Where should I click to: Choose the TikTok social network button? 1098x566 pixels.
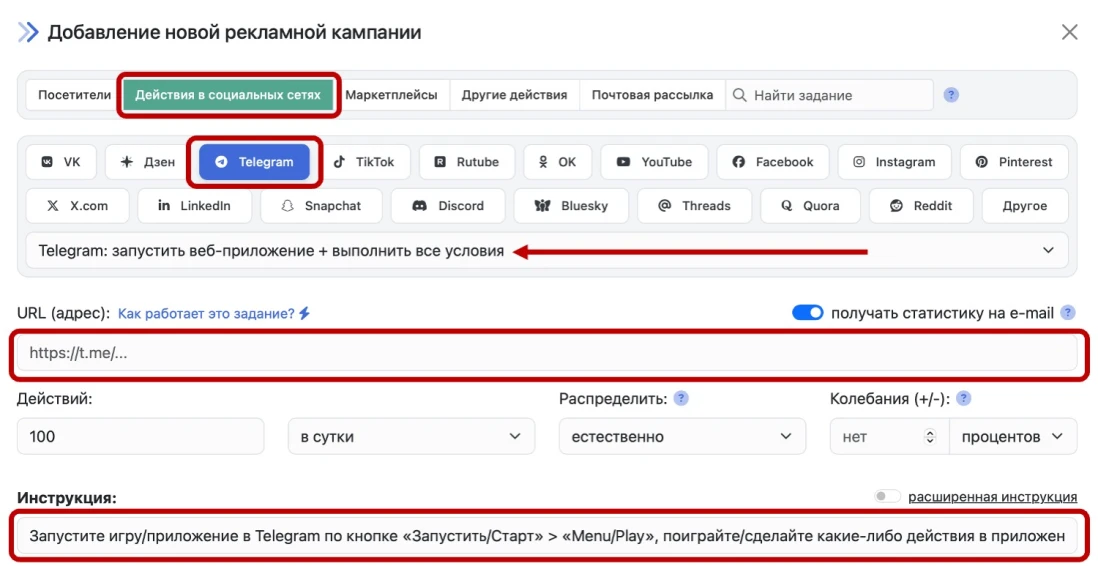[364, 162]
